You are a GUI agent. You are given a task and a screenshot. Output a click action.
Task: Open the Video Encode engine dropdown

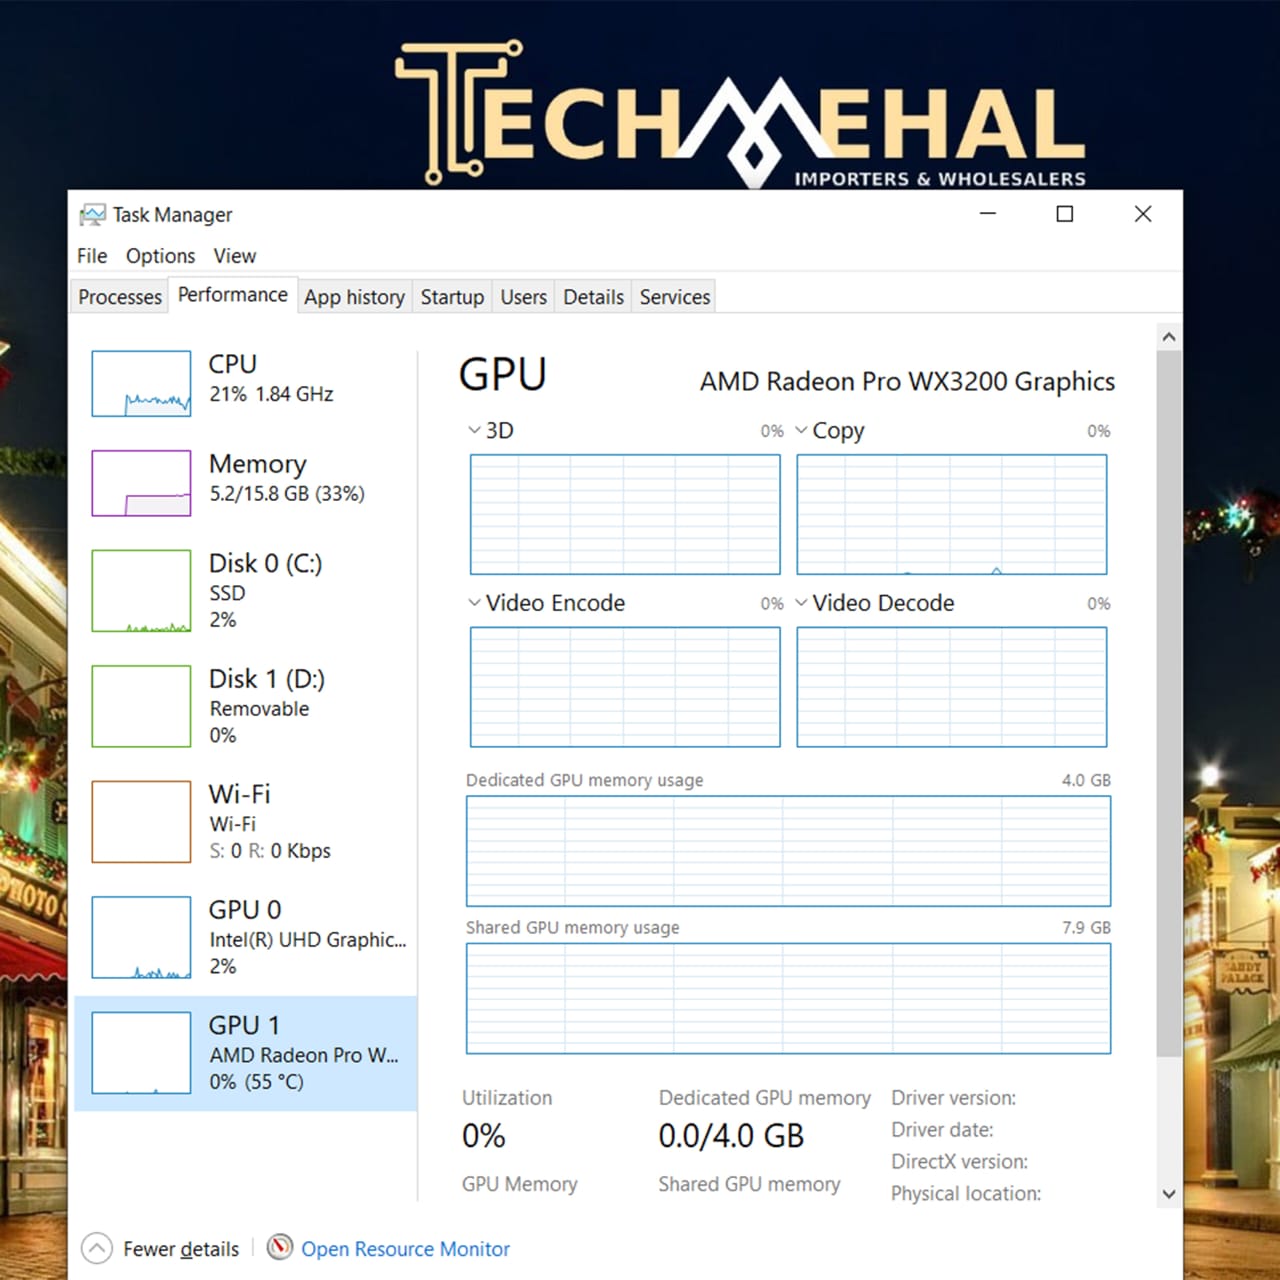tap(474, 603)
